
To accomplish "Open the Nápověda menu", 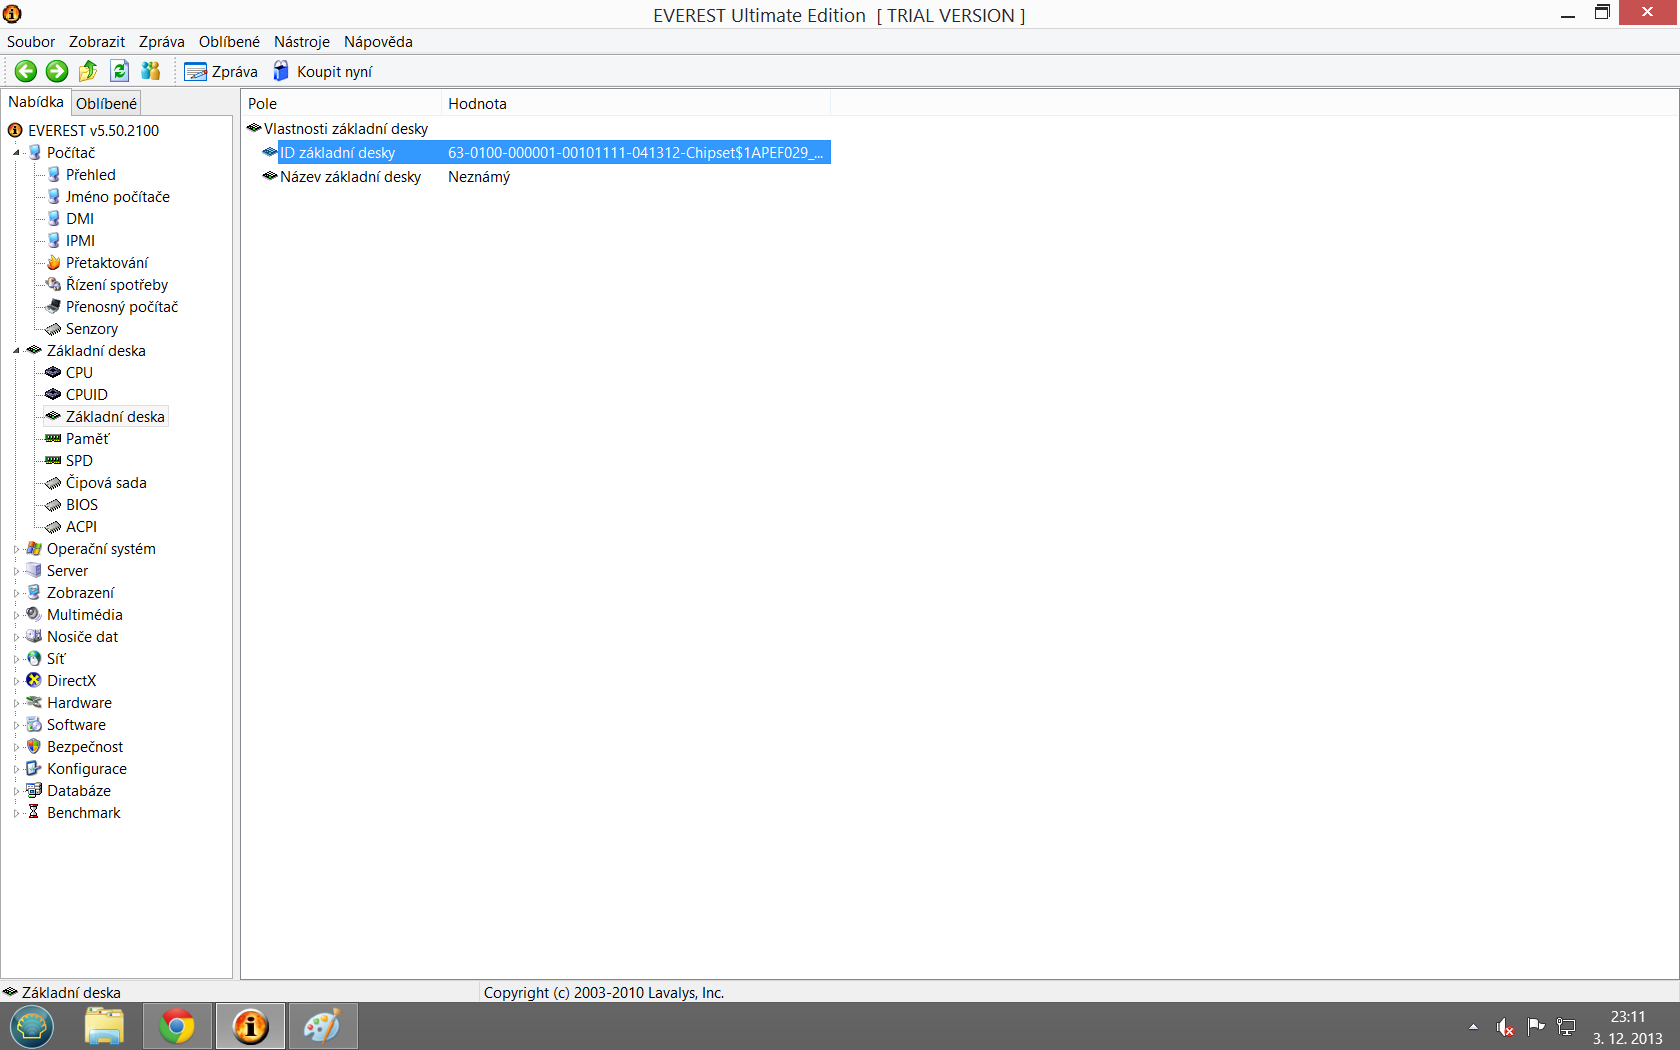I will pos(378,42).
